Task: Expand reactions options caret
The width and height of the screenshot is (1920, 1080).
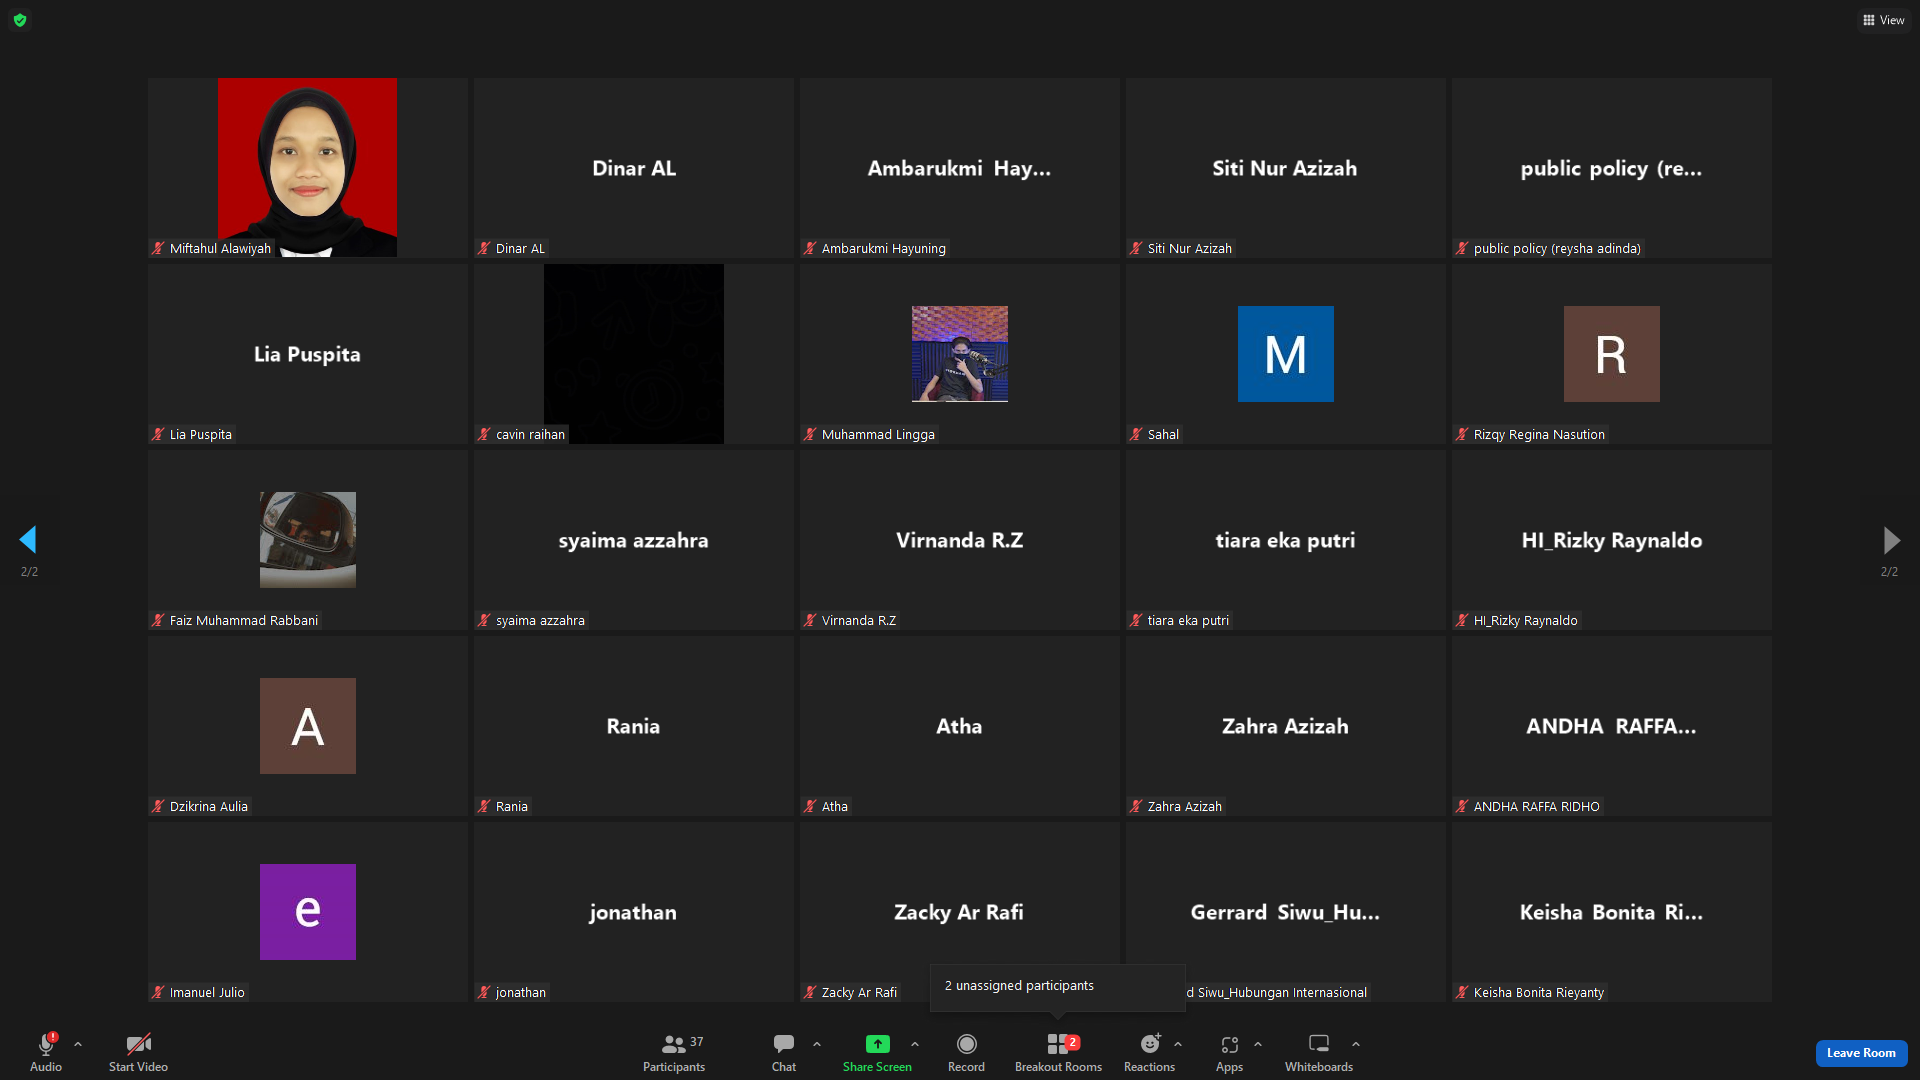Action: (1178, 1044)
